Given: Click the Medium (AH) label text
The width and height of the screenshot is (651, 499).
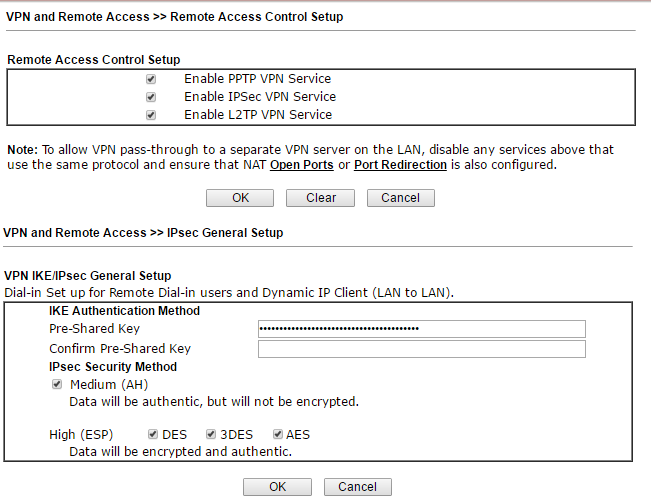Looking at the screenshot, I should (x=108, y=384).
